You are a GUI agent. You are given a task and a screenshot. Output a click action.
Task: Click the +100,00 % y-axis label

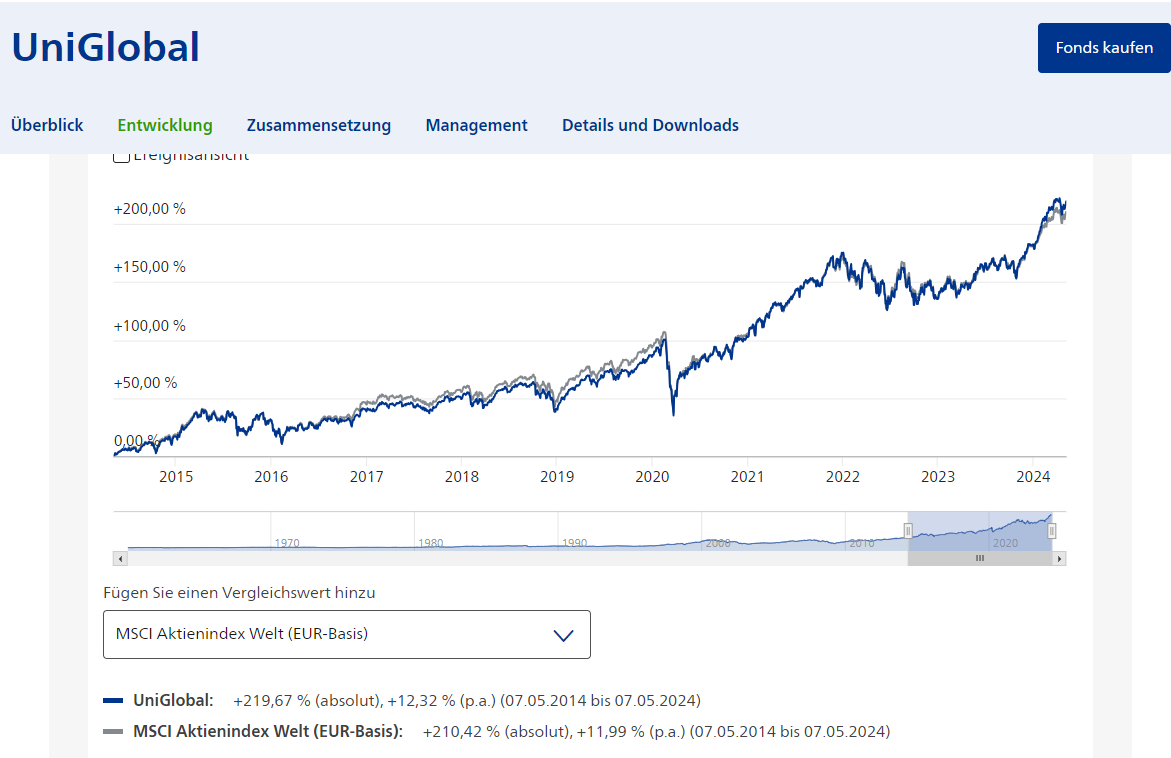pyautogui.click(x=149, y=326)
